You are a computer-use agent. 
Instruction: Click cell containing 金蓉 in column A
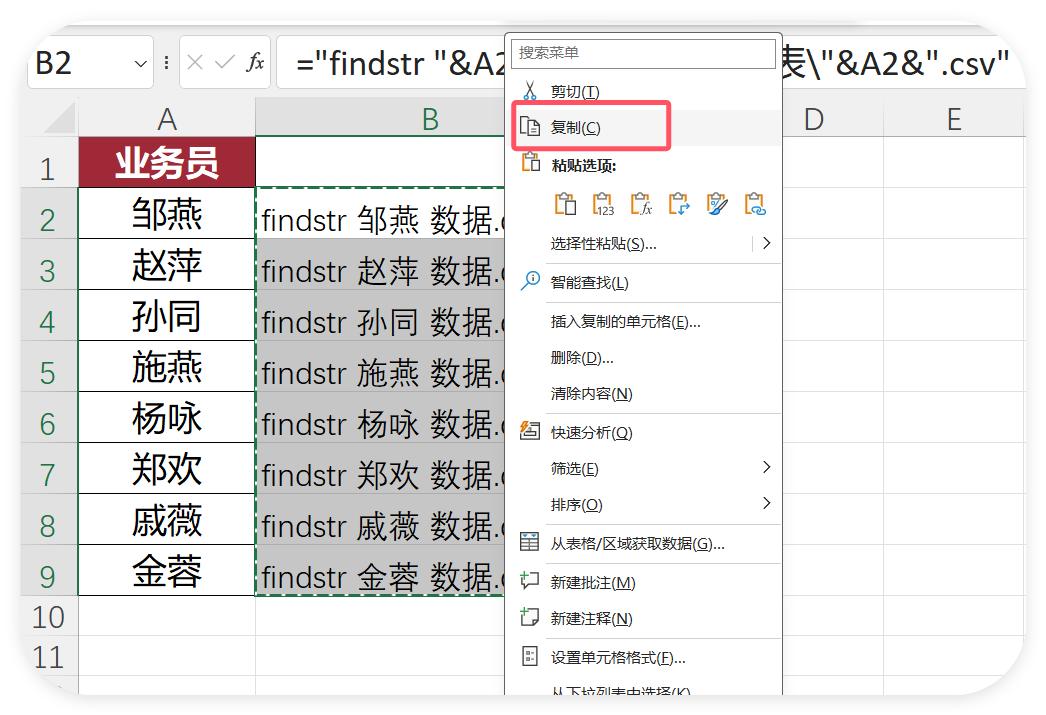167,570
